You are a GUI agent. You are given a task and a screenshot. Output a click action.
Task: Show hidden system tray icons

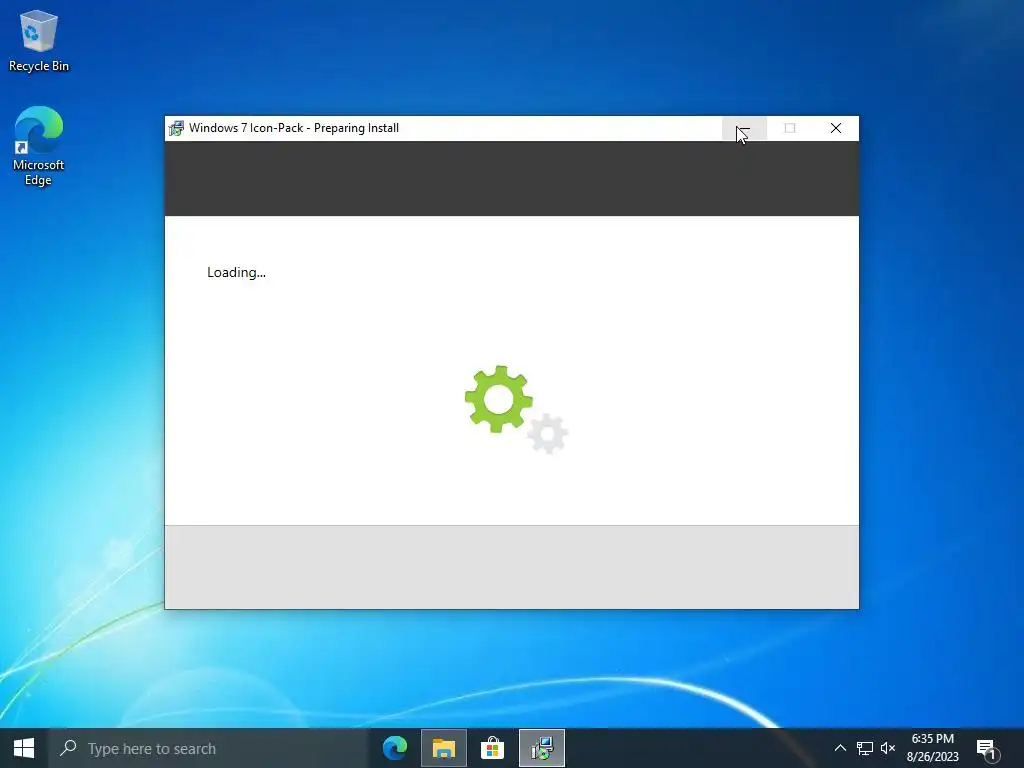click(840, 748)
